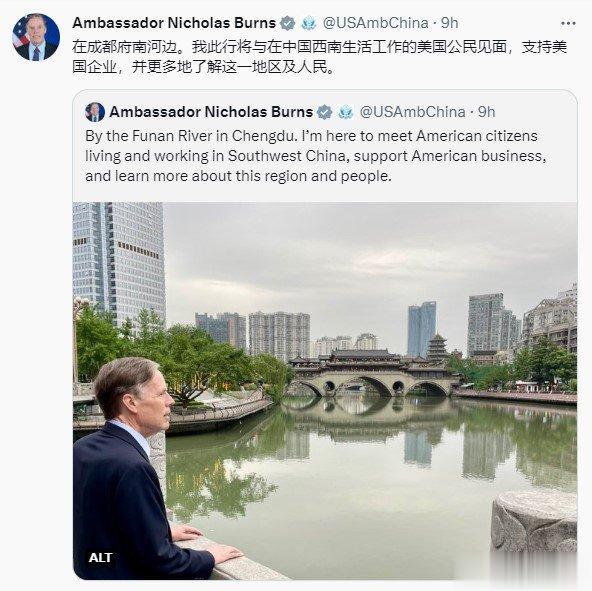Click the government seal icon in top header
The height and width of the screenshot is (591, 592).
click(309, 23)
